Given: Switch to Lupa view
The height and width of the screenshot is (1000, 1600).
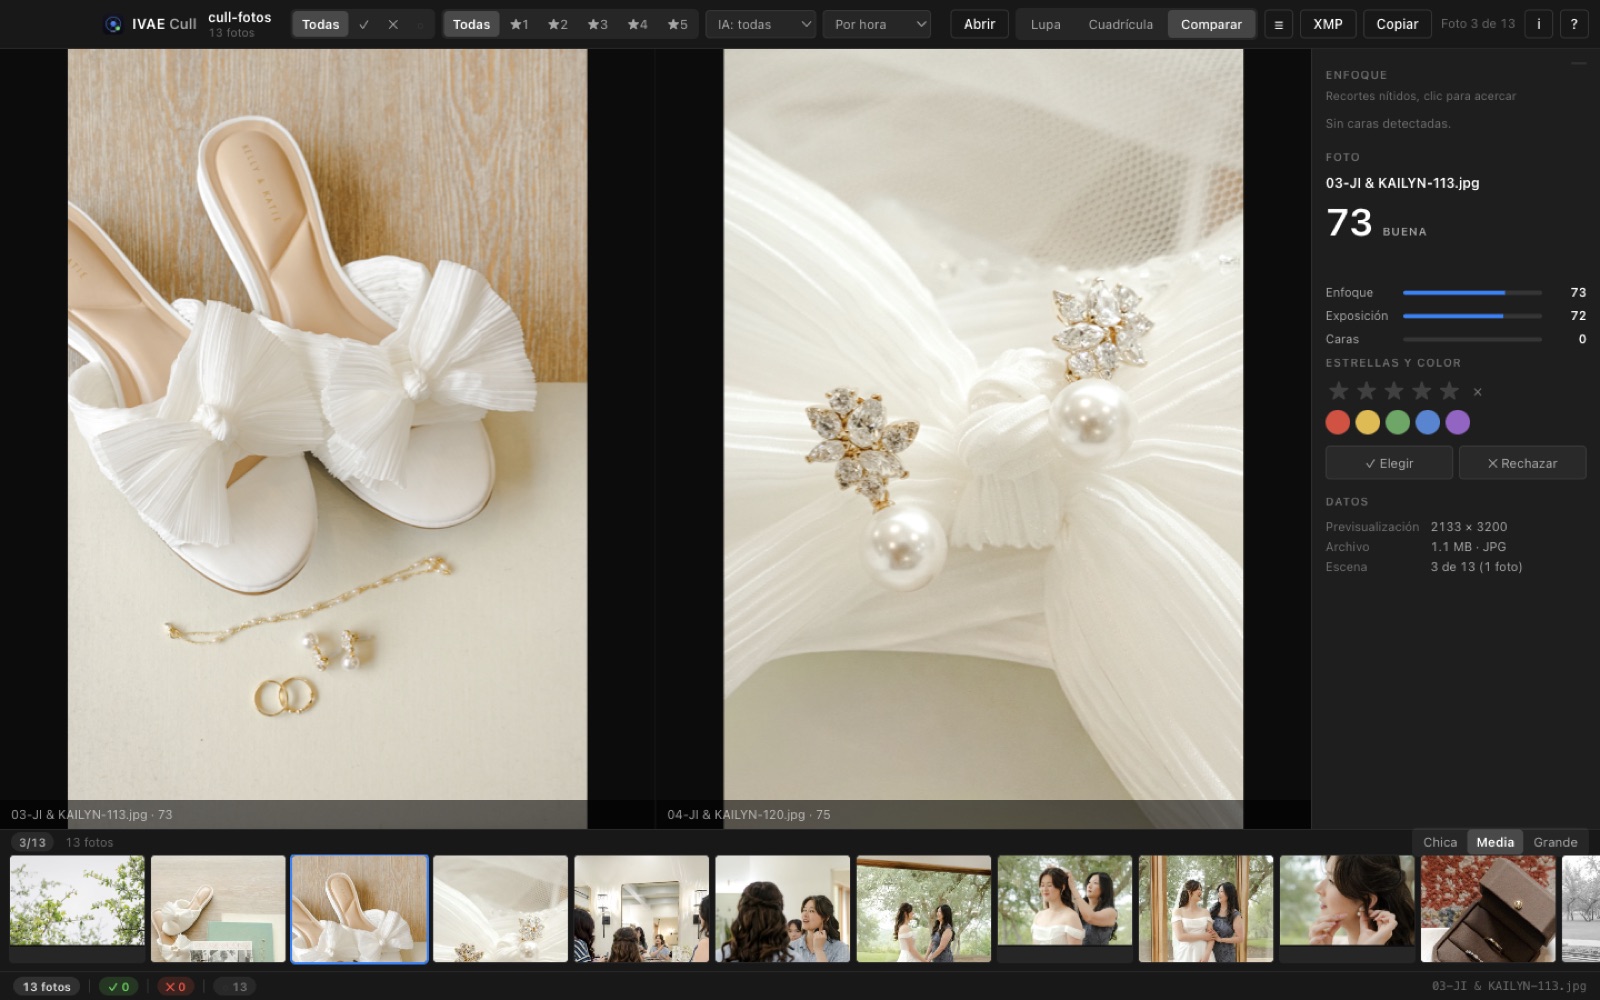Looking at the screenshot, I should (x=1045, y=24).
